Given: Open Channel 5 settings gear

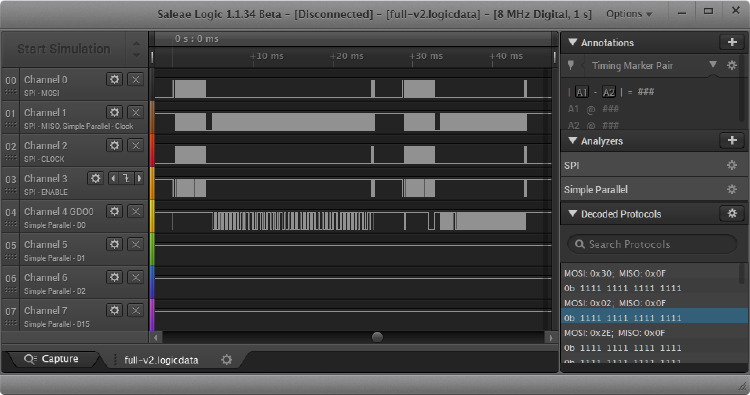Looking at the screenshot, I should click(x=114, y=244).
